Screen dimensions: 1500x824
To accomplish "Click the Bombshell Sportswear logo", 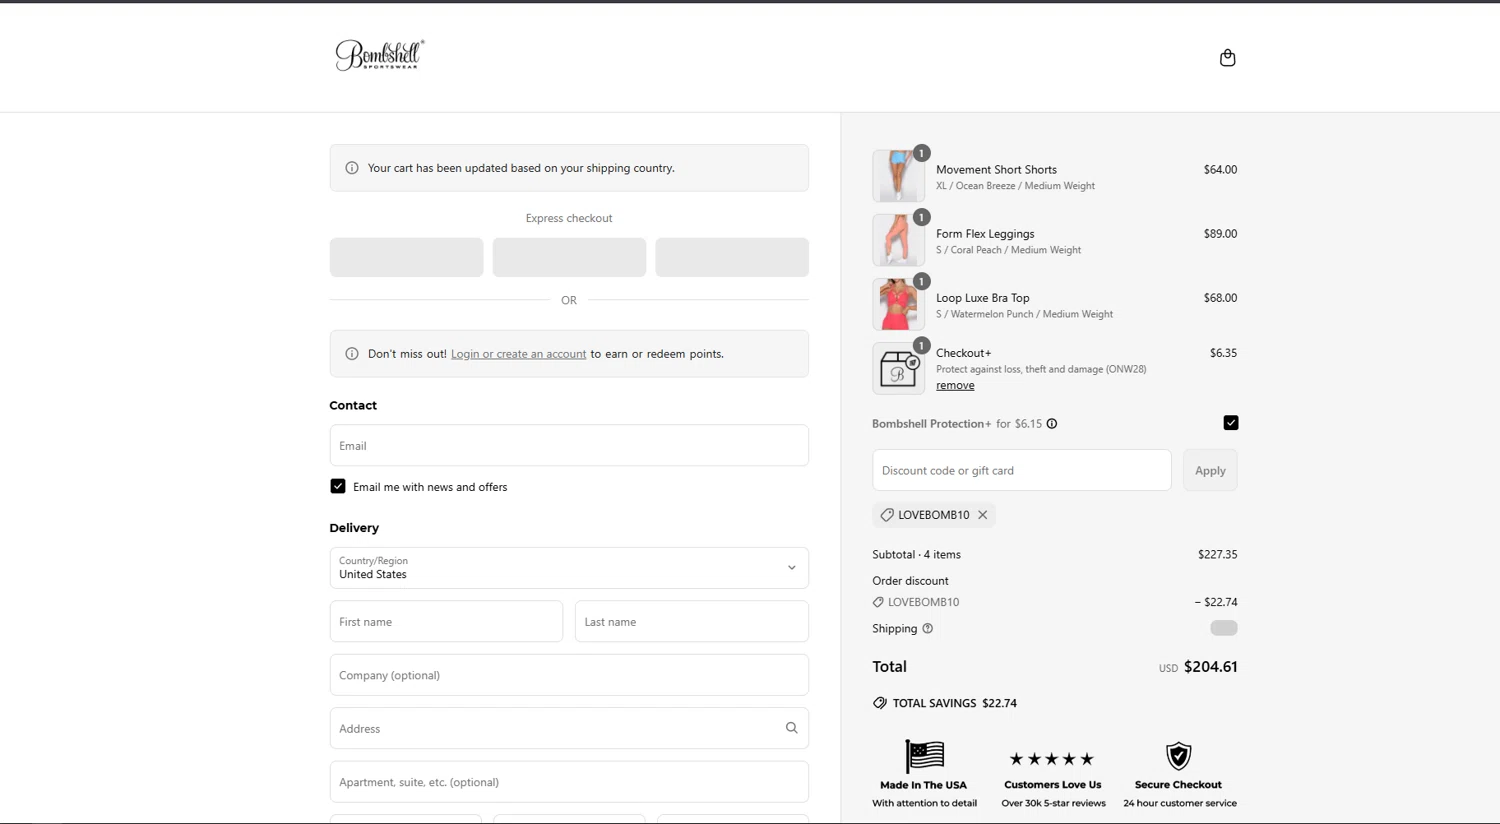I will click(x=380, y=55).
